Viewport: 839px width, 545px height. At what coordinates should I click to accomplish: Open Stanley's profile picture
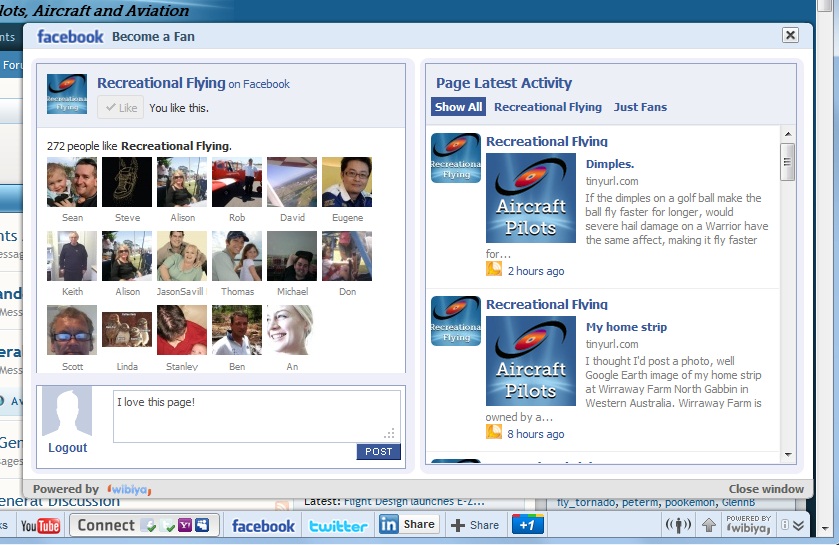pos(182,330)
